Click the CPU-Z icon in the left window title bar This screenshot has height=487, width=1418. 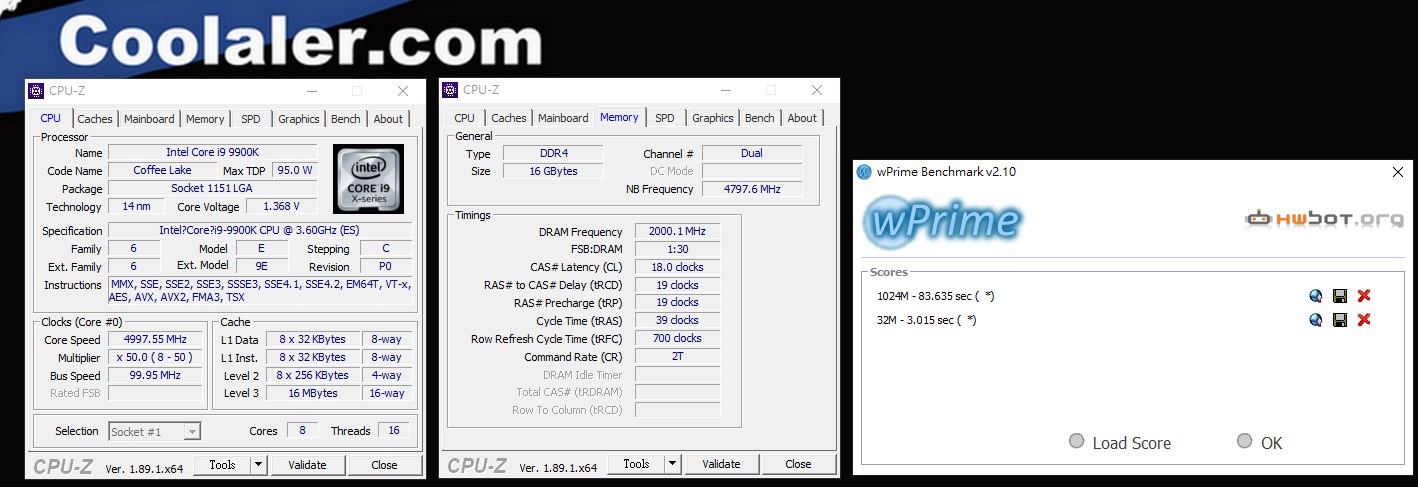37,90
